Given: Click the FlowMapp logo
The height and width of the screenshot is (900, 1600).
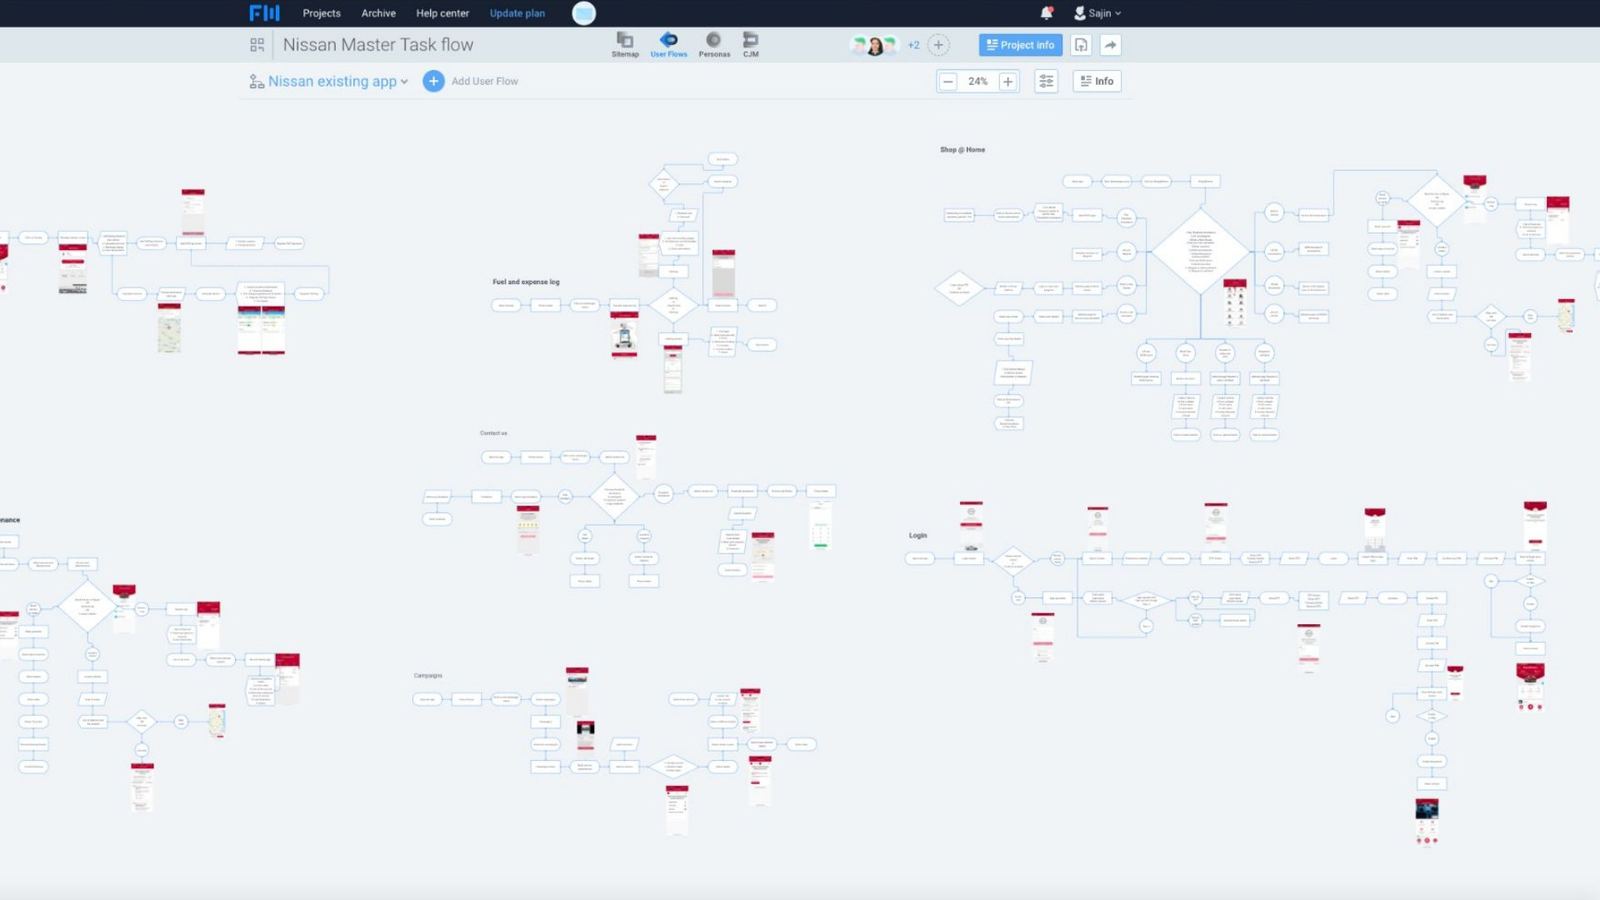Looking at the screenshot, I should point(264,13).
